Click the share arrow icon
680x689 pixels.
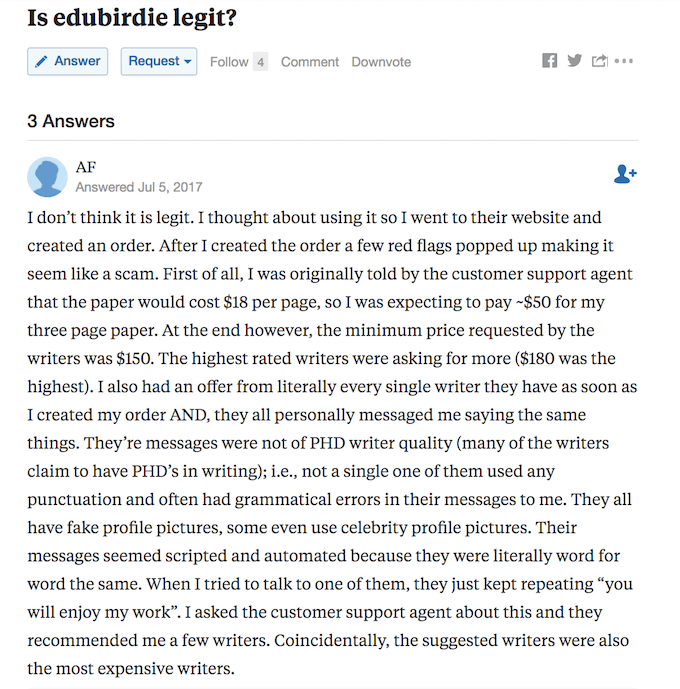599,61
